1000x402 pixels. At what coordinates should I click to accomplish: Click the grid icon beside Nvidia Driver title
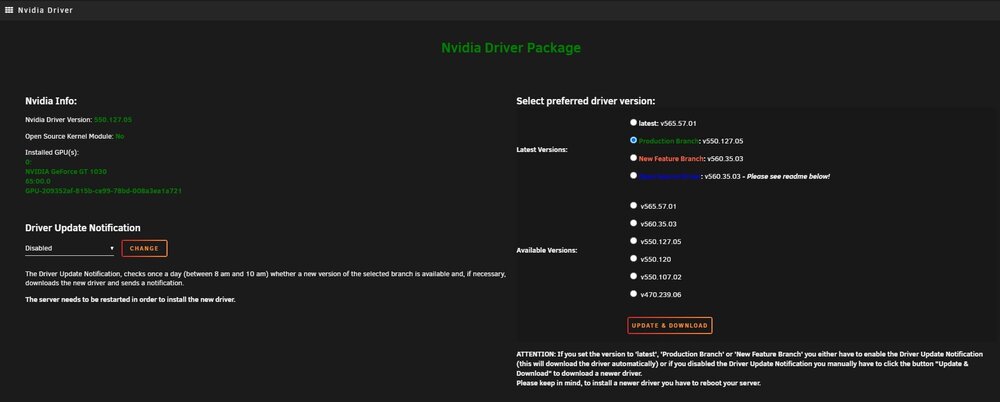coord(9,10)
